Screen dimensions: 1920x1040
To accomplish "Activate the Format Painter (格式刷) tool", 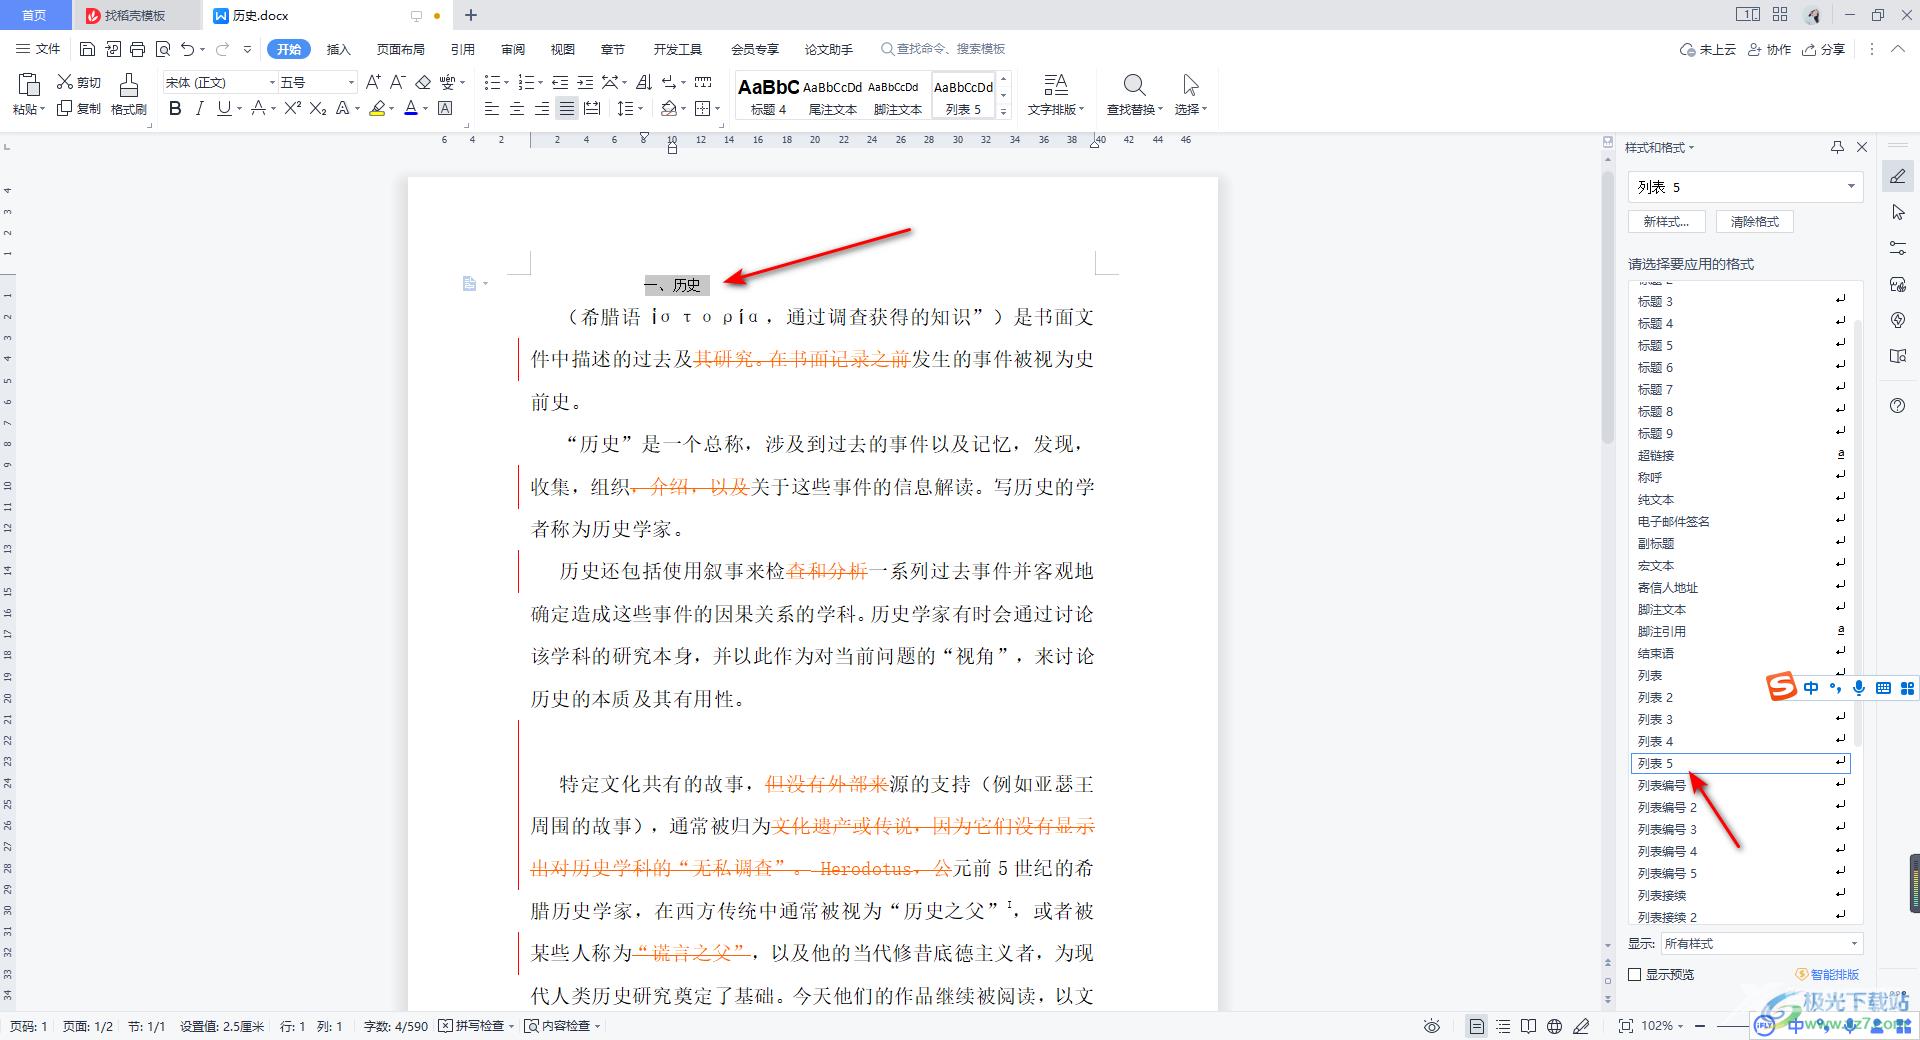I will [x=128, y=95].
